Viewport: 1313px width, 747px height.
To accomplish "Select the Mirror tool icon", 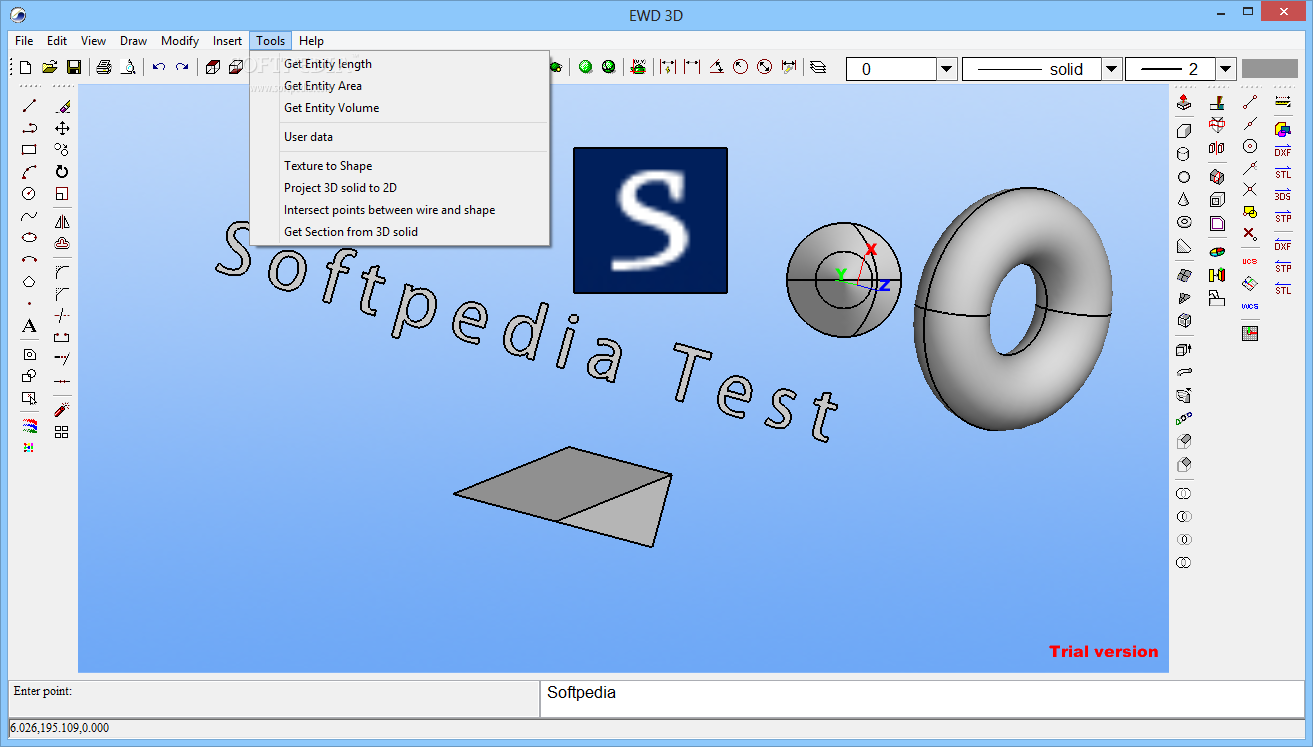I will point(62,222).
